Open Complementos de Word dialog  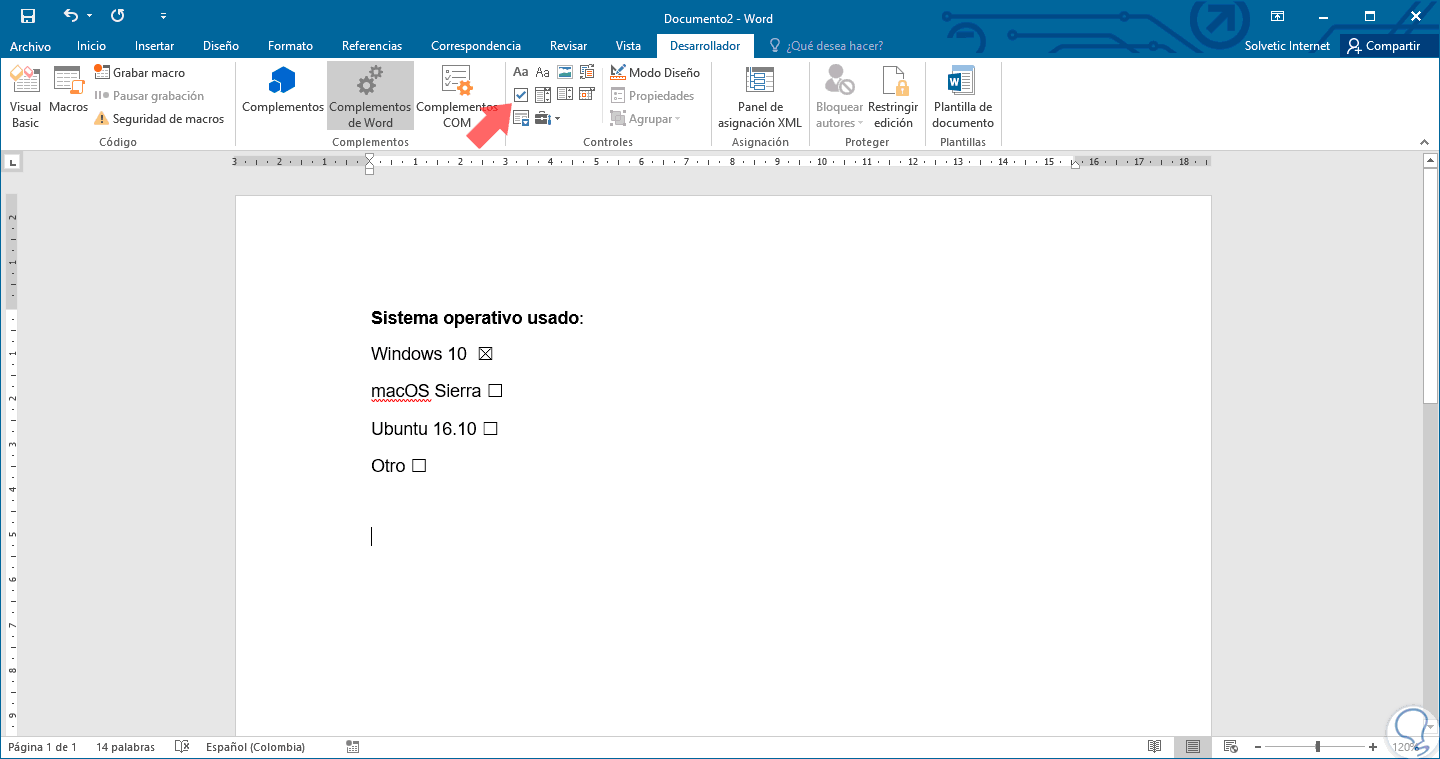click(370, 97)
